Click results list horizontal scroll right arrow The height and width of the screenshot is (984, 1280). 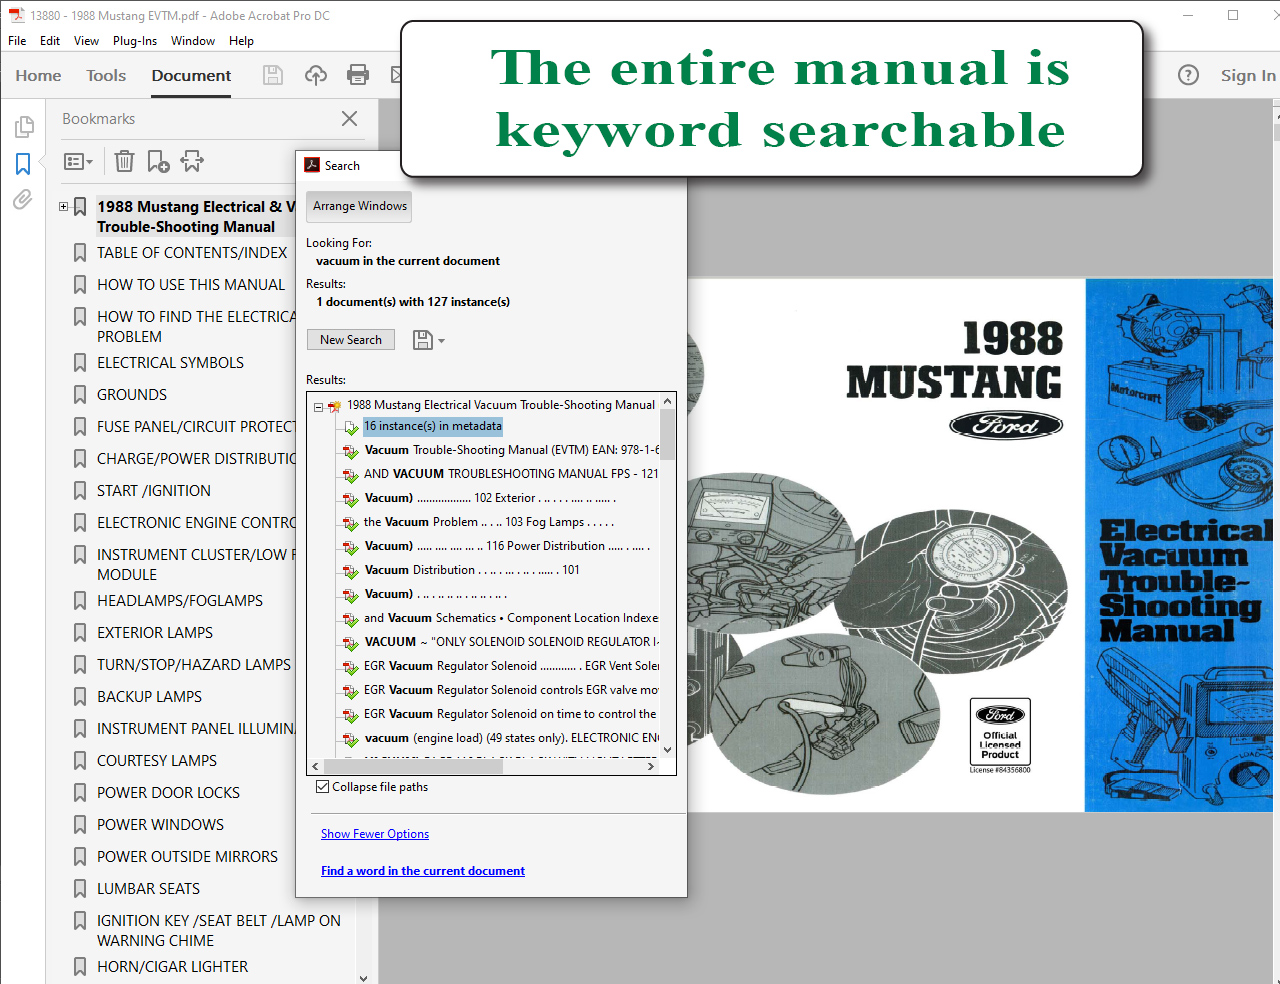[651, 767]
